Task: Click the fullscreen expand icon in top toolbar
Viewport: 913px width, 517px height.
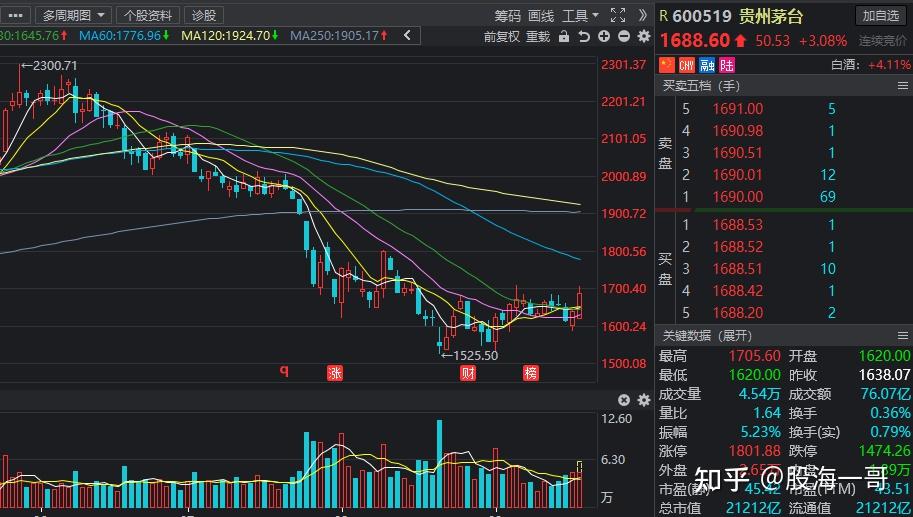Action: (x=617, y=15)
